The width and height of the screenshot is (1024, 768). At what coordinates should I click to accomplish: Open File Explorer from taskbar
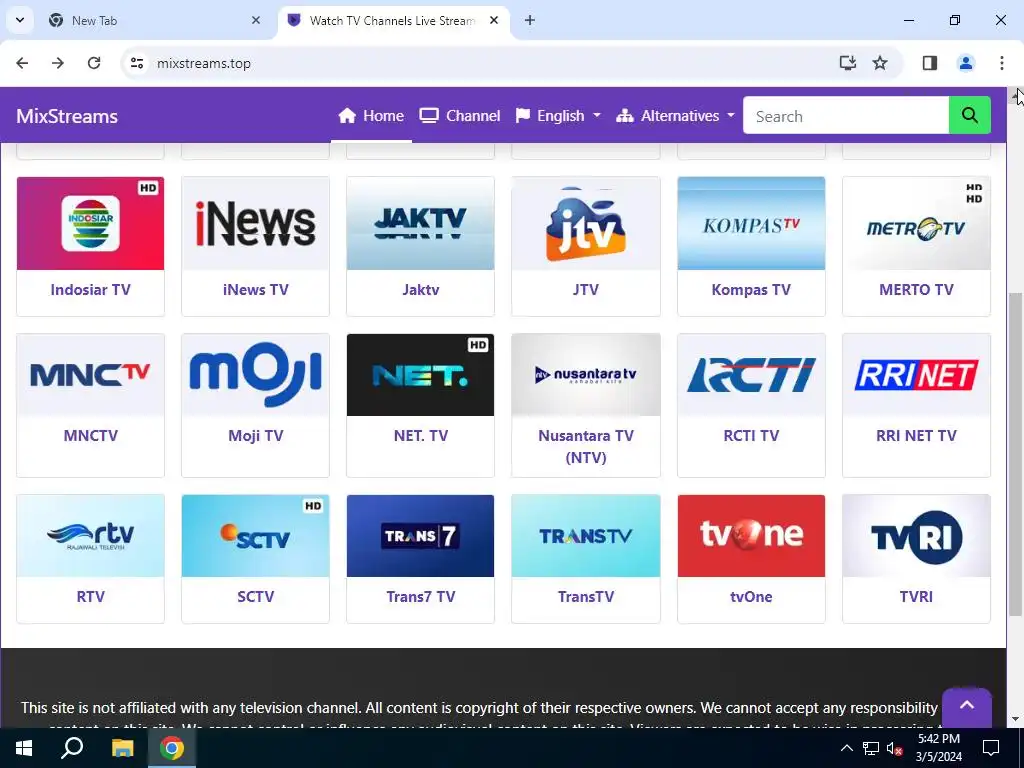(122, 748)
